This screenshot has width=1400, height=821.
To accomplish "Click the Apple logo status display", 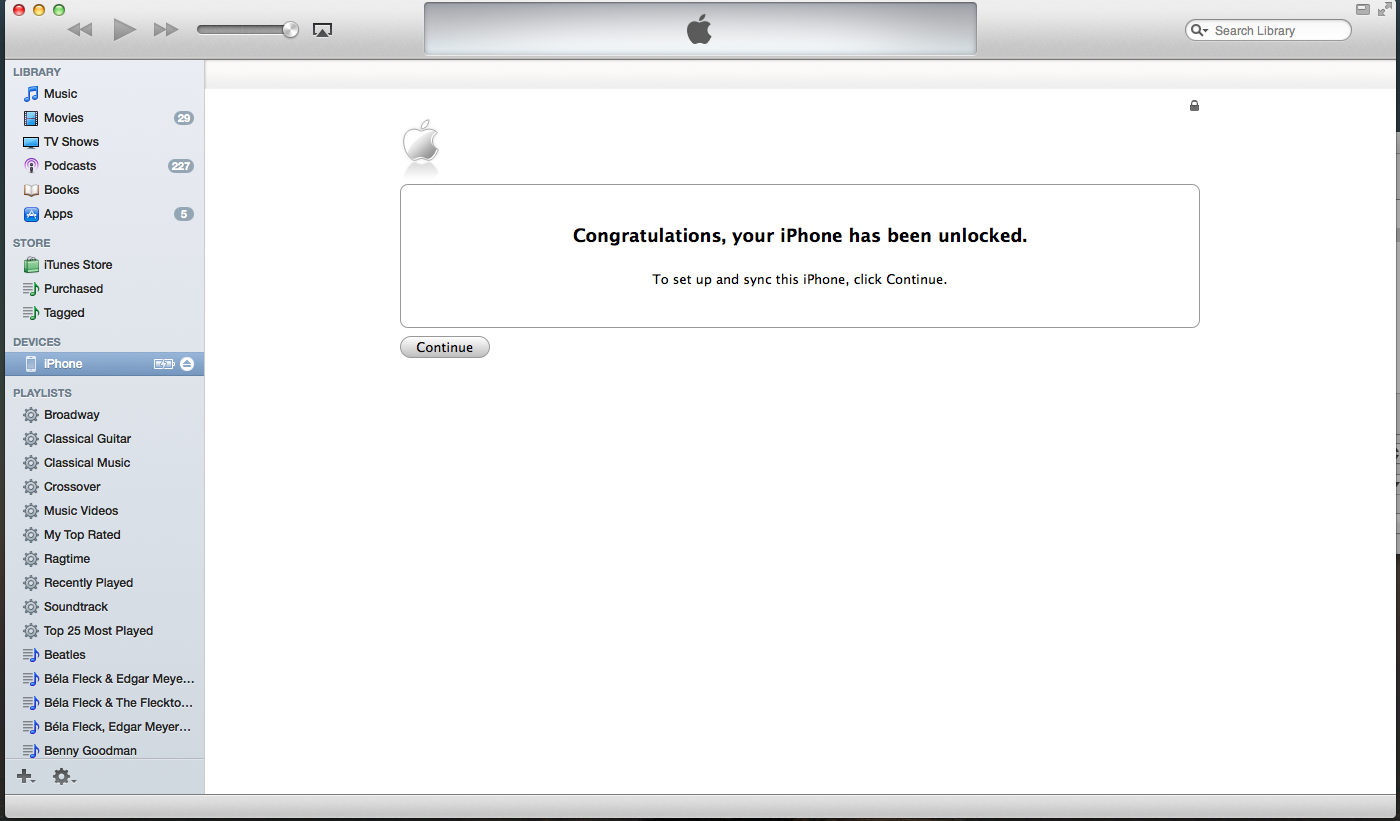I will [700, 29].
